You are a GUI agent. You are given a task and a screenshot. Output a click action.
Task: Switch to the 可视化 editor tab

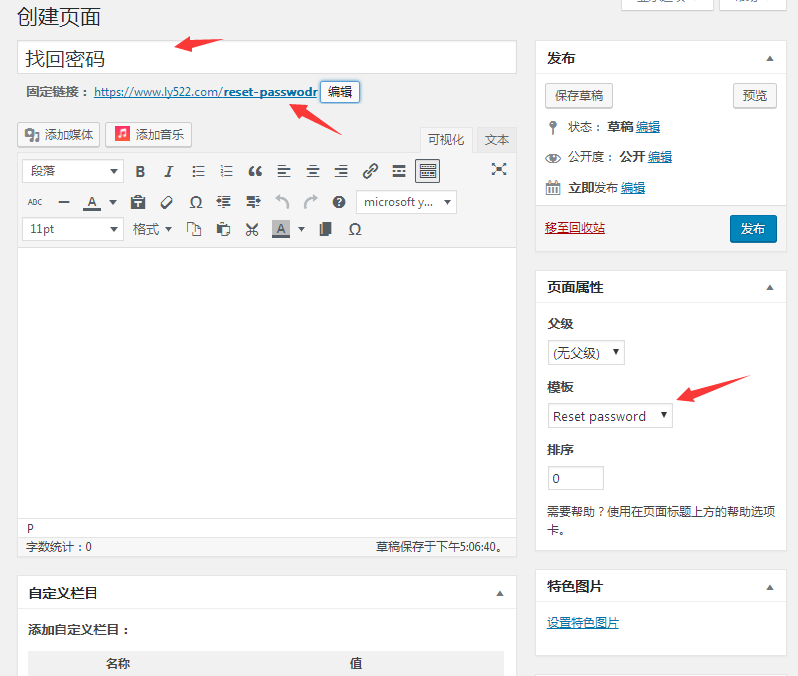445,140
